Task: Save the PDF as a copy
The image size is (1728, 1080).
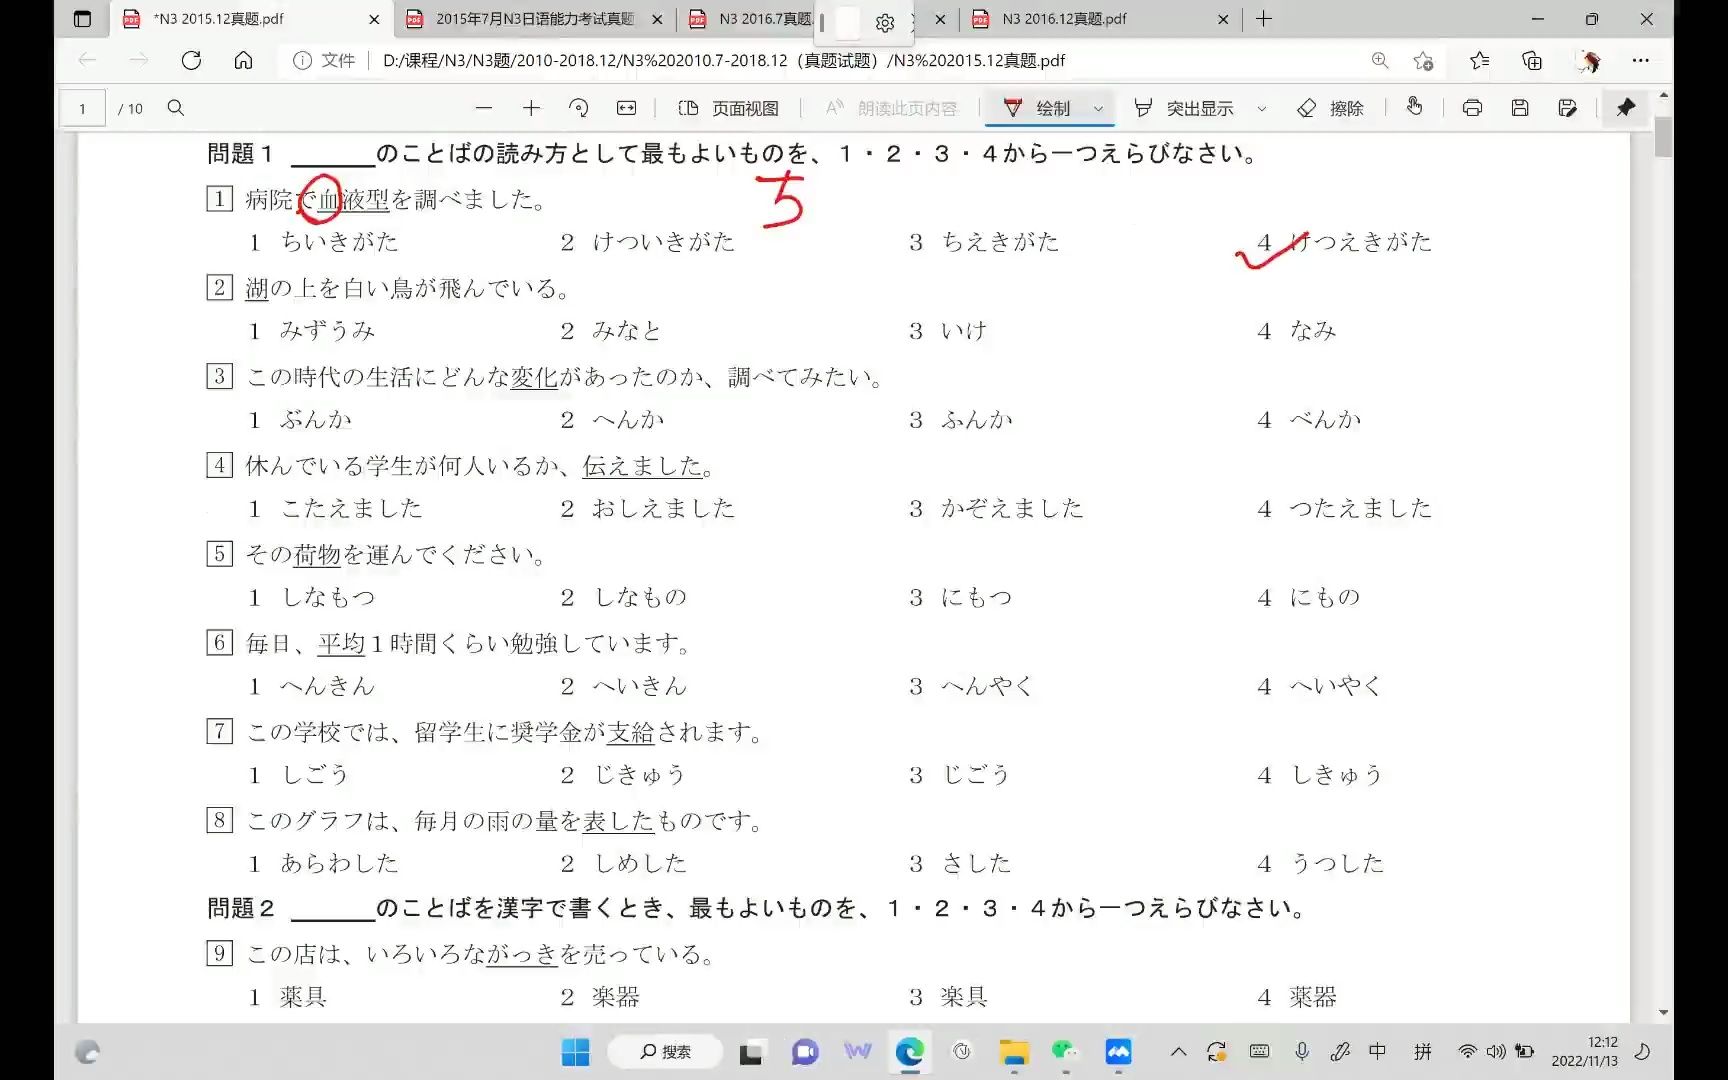Action: coord(1568,108)
